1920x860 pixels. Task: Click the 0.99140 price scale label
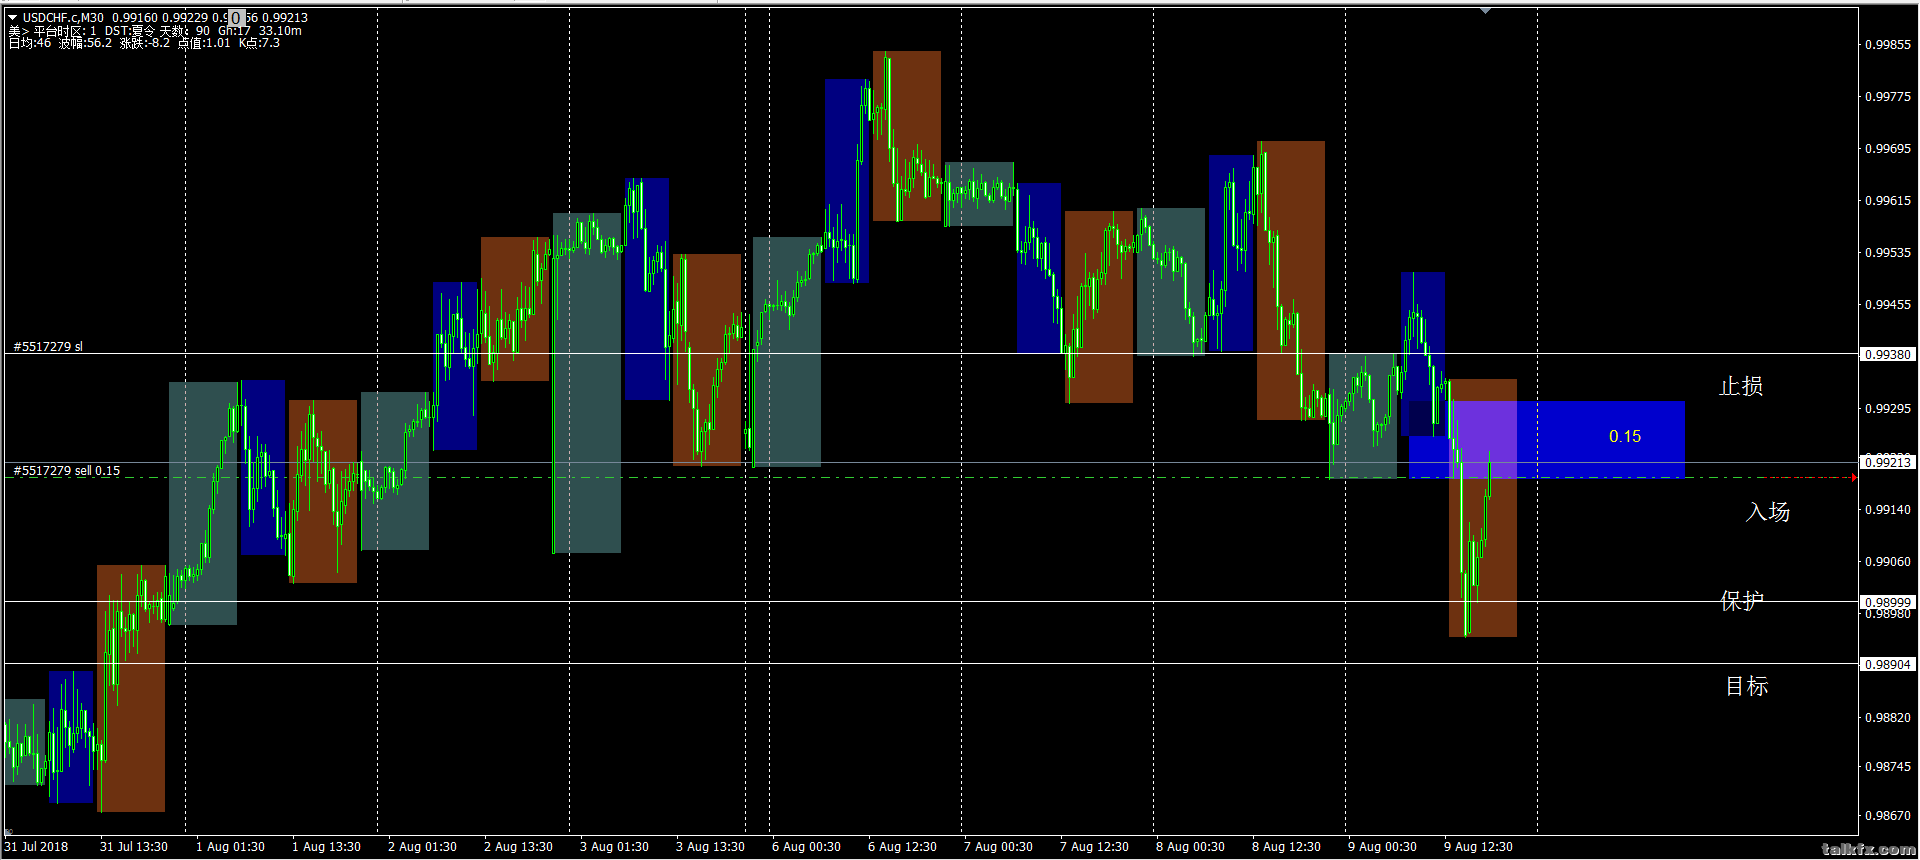click(1888, 510)
